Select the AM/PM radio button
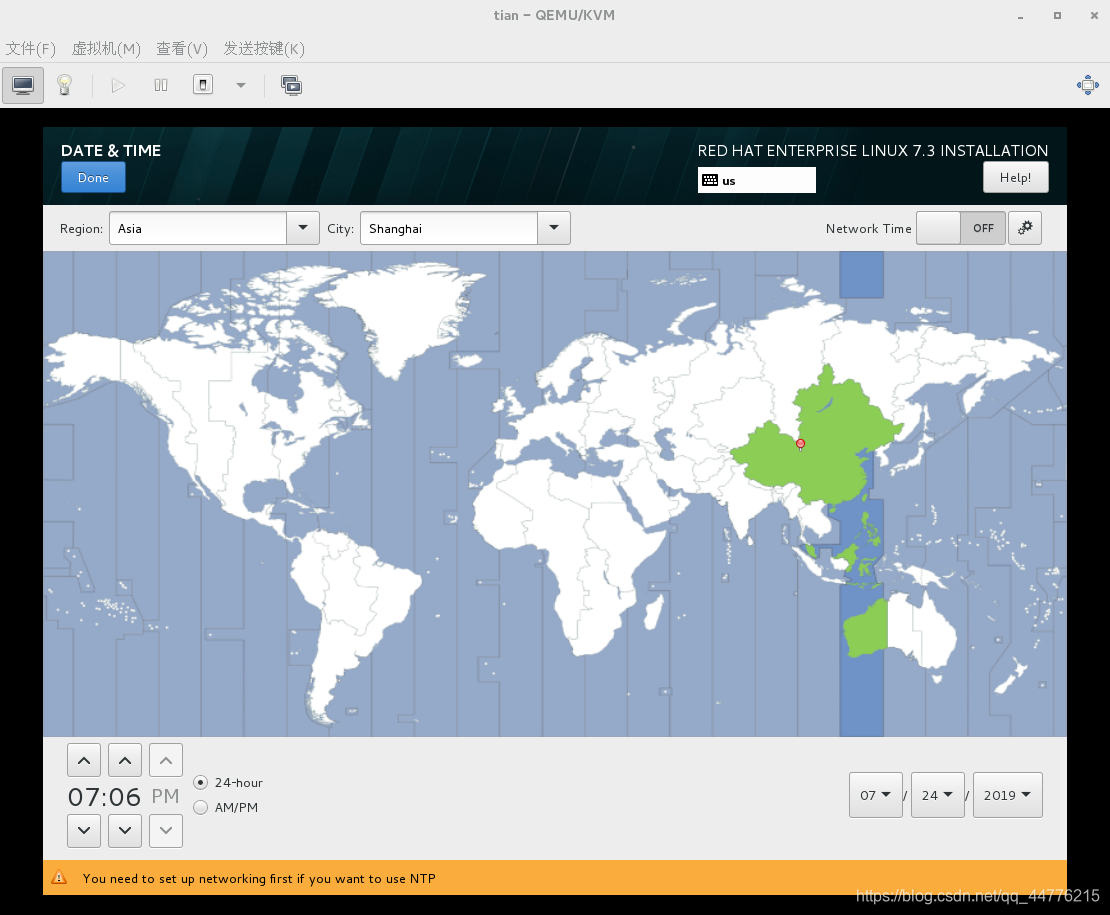 coord(200,807)
